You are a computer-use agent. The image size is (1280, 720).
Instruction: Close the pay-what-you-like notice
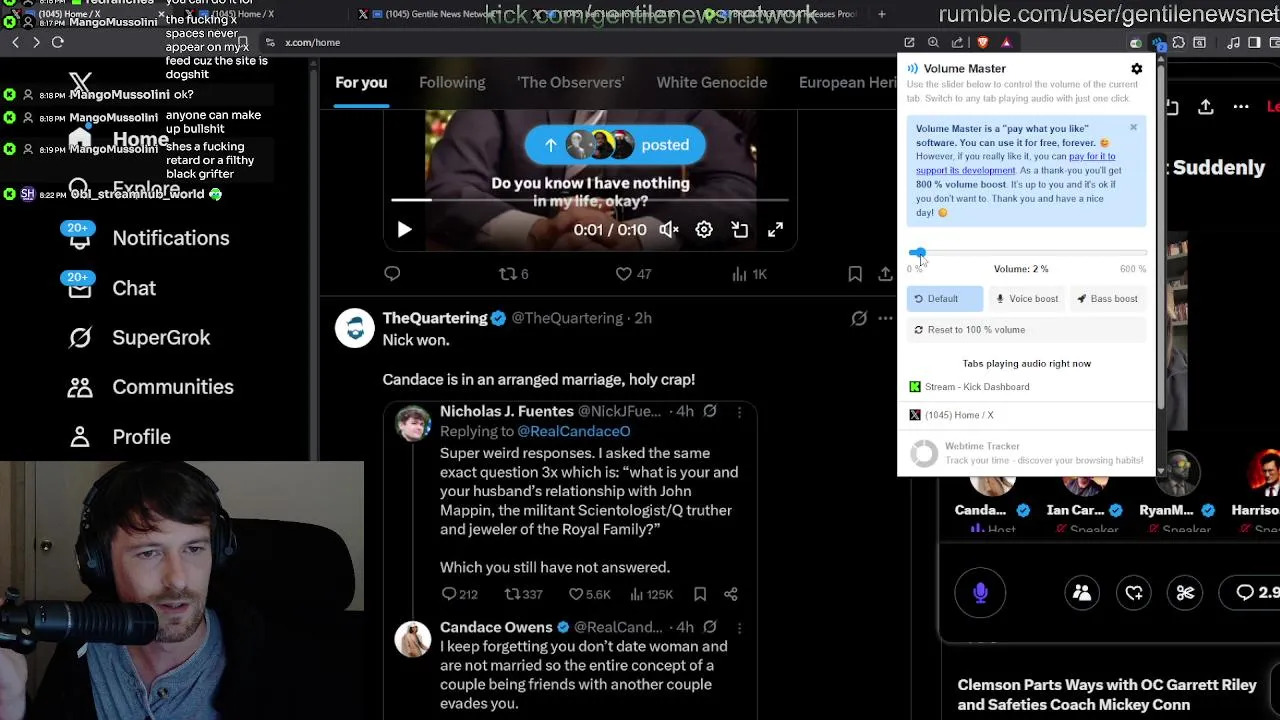(1133, 127)
